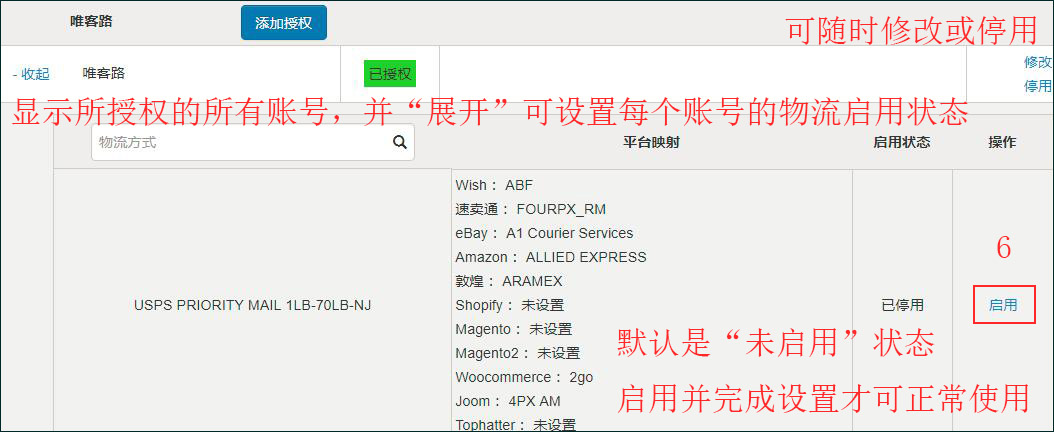Select the 唯客路 account name row
The image size is (1054, 432).
pos(104,73)
